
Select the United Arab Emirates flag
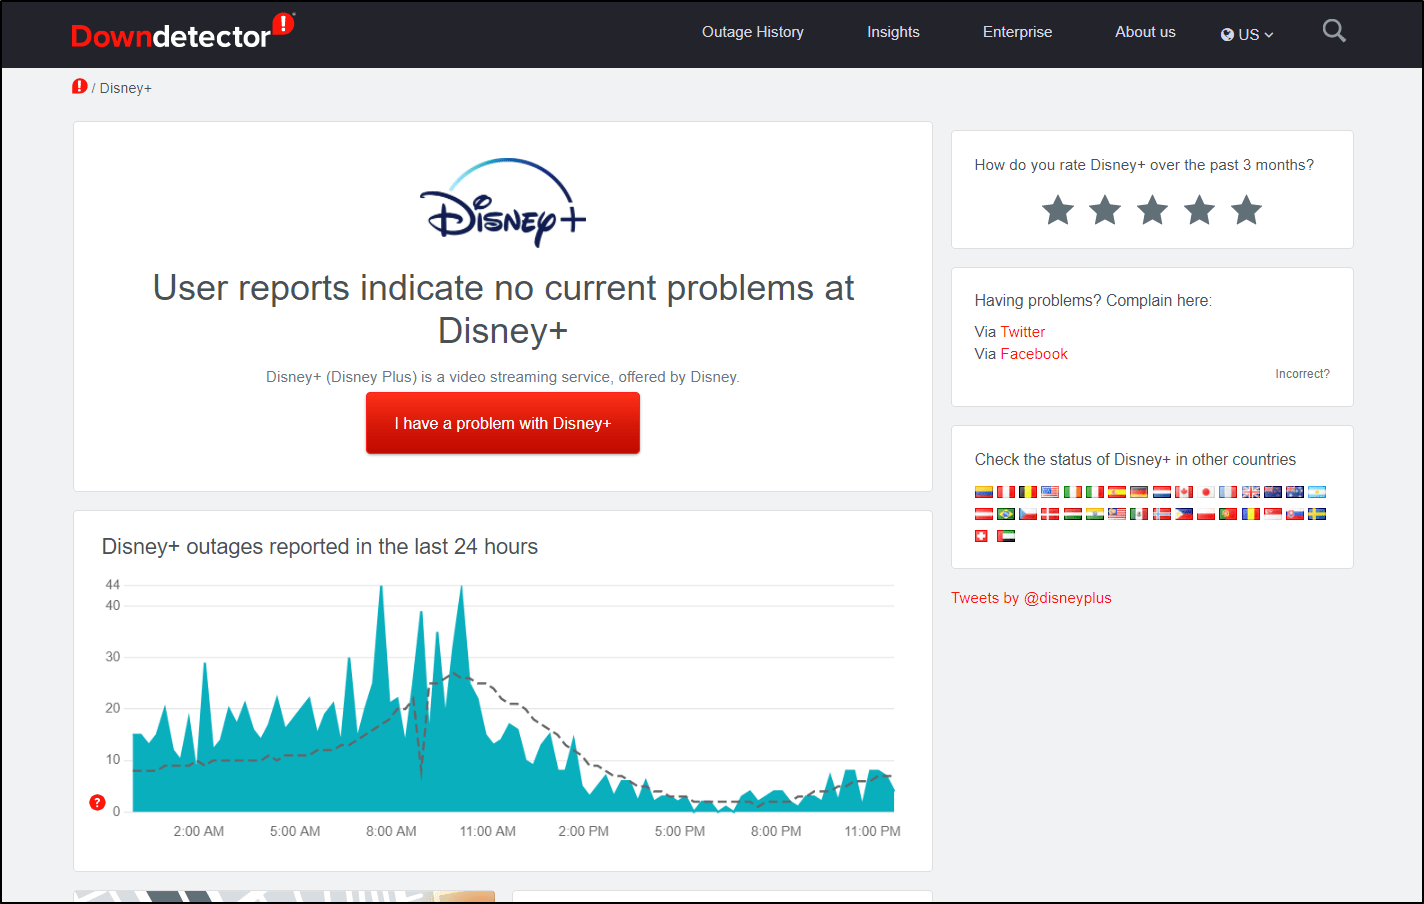coord(1006,536)
